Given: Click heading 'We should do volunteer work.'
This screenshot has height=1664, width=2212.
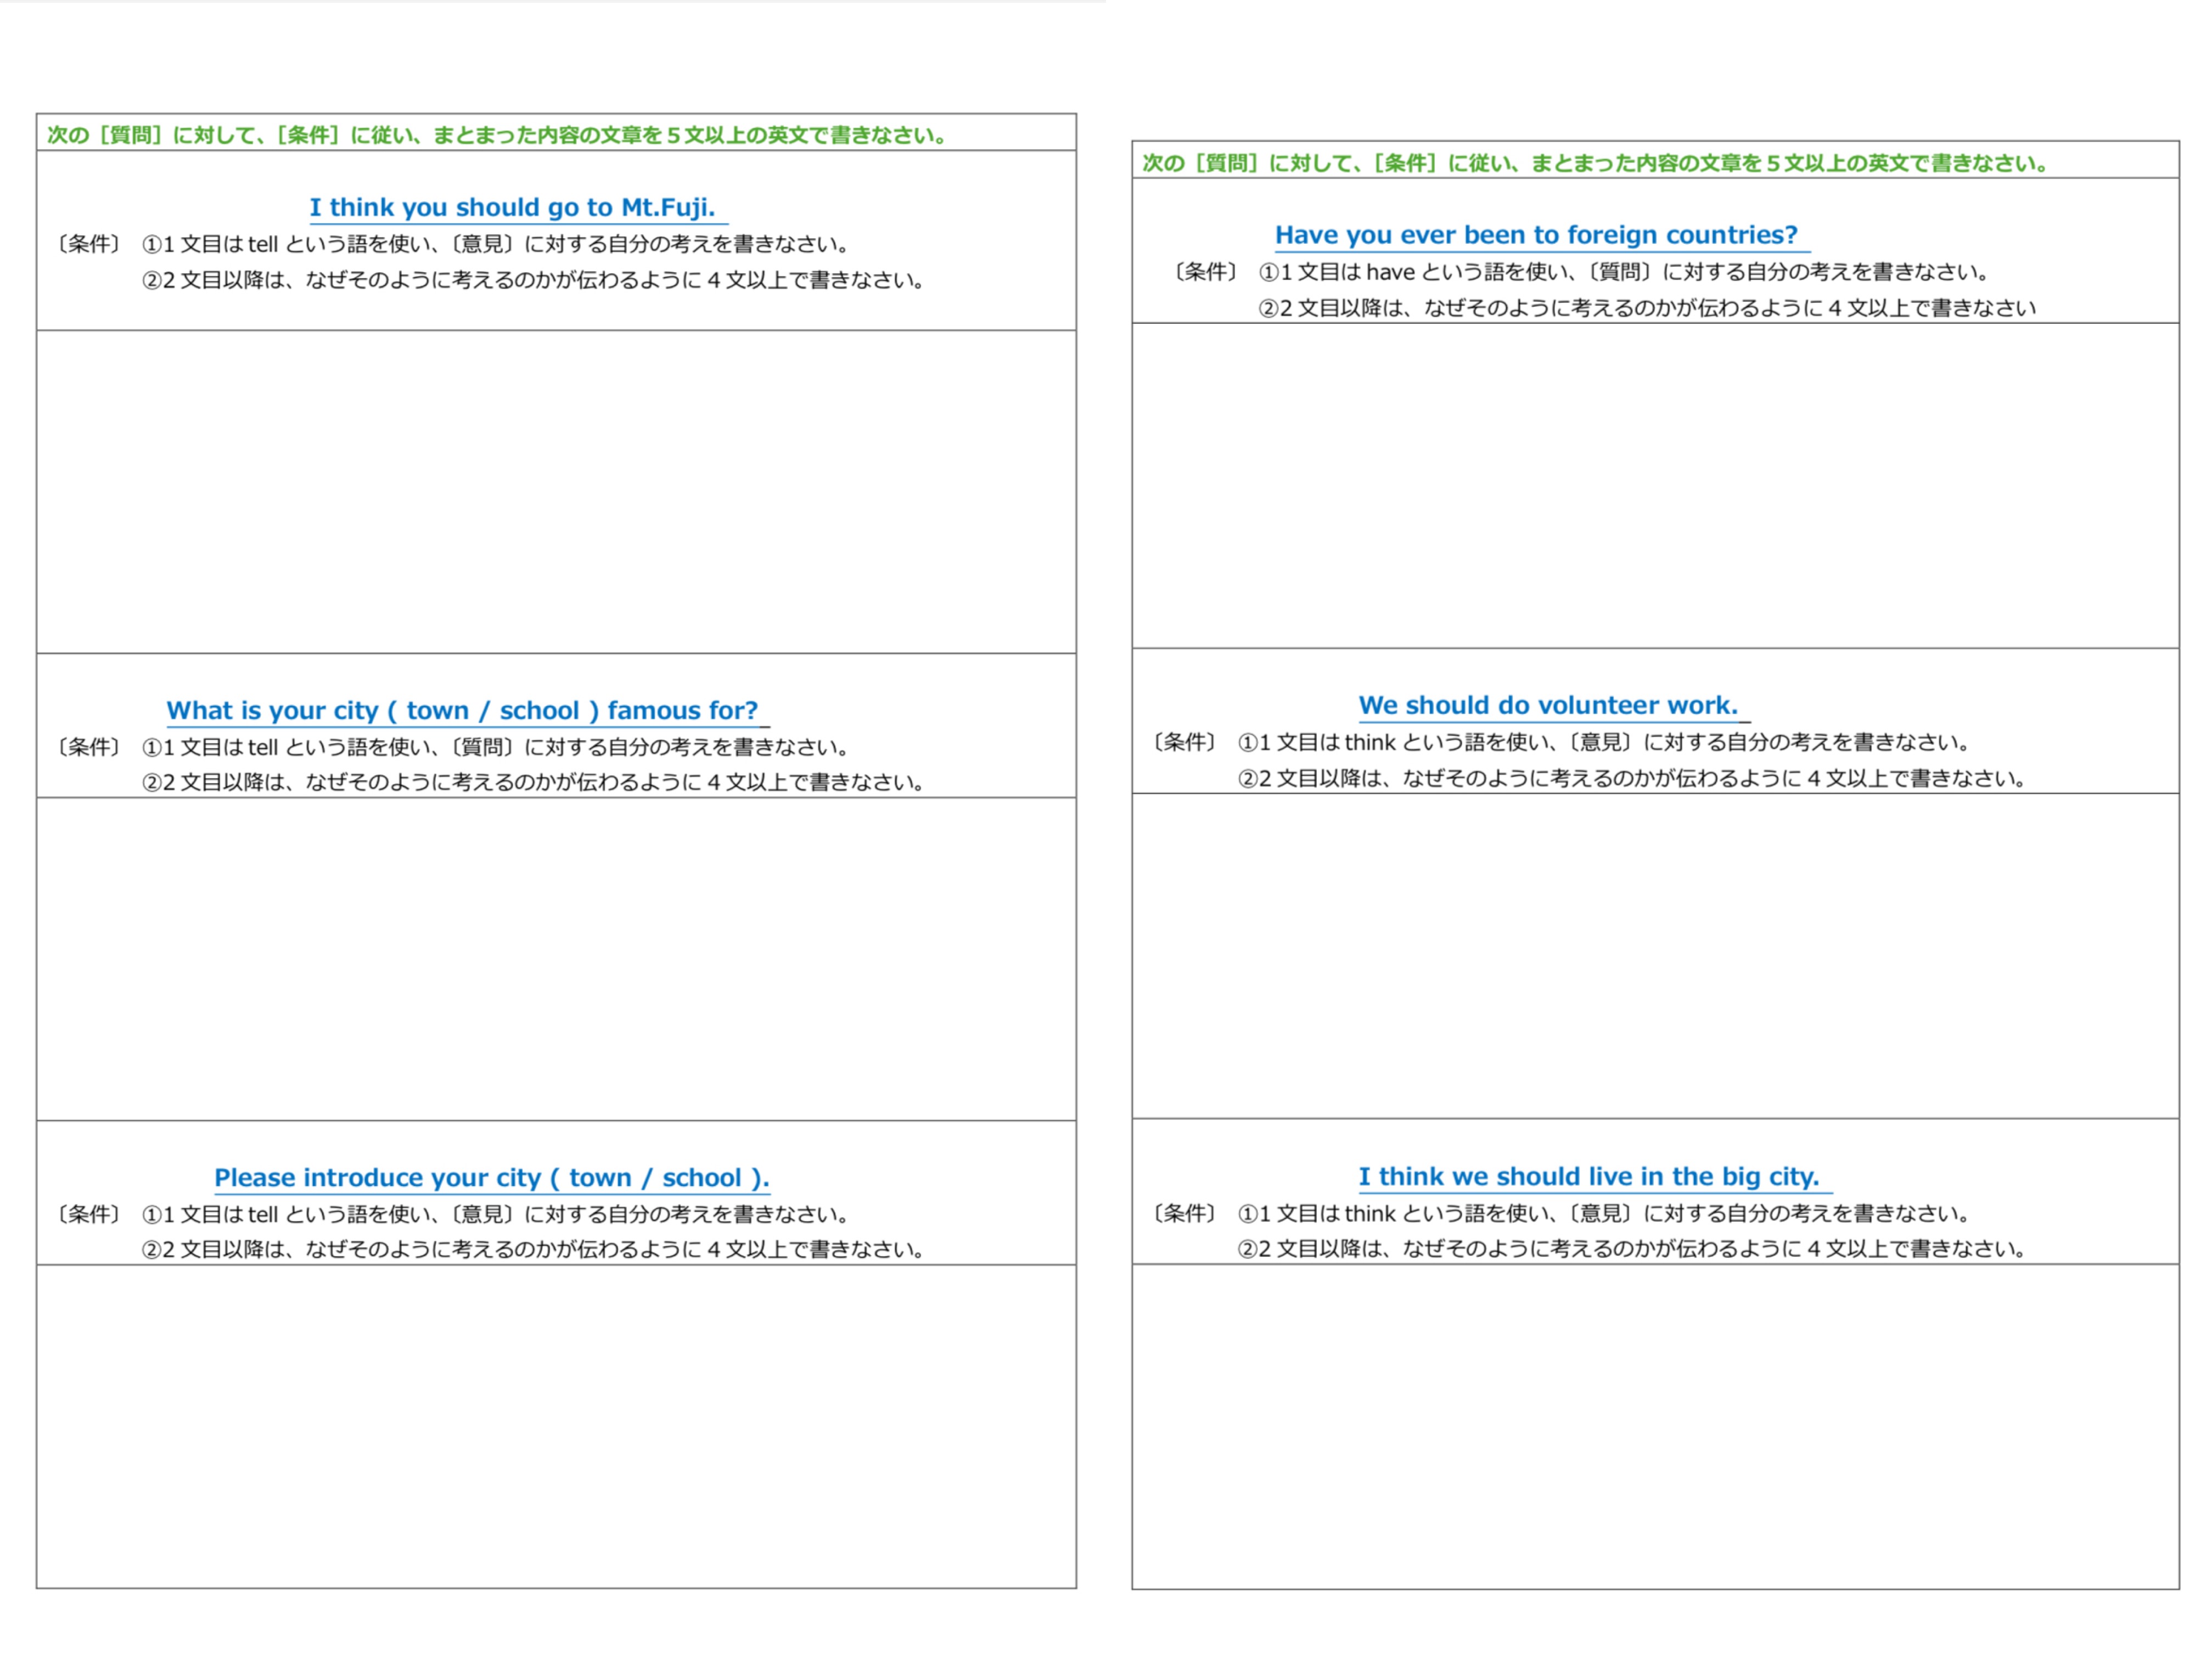Looking at the screenshot, I should [x=1548, y=705].
